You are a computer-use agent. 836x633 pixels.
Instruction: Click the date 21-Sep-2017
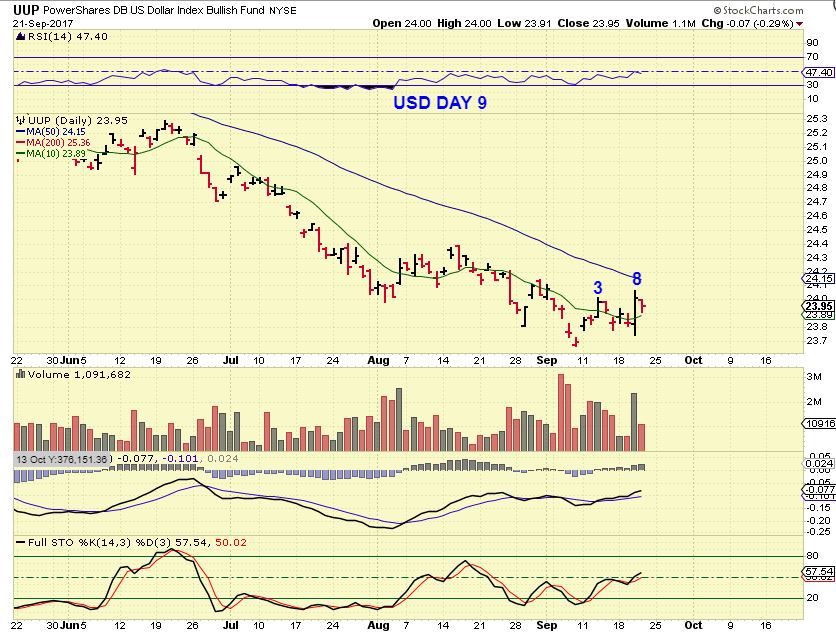[x=43, y=23]
